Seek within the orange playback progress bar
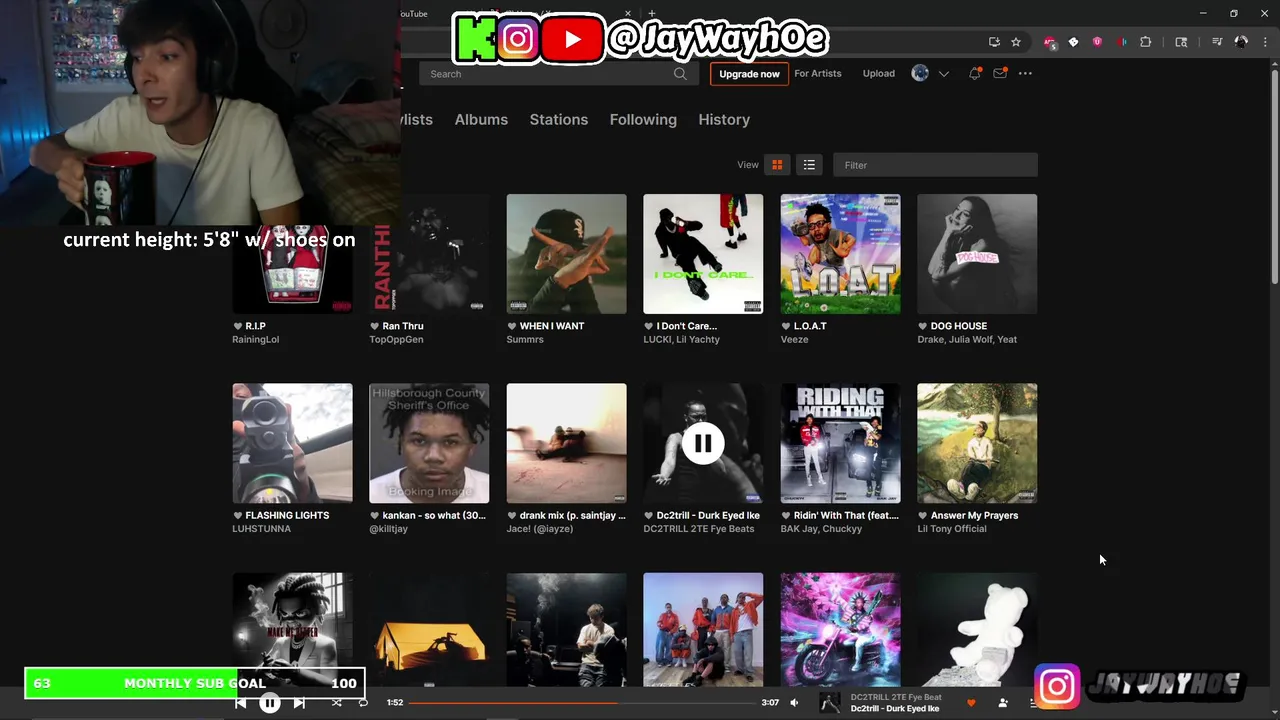 pyautogui.click(x=580, y=703)
